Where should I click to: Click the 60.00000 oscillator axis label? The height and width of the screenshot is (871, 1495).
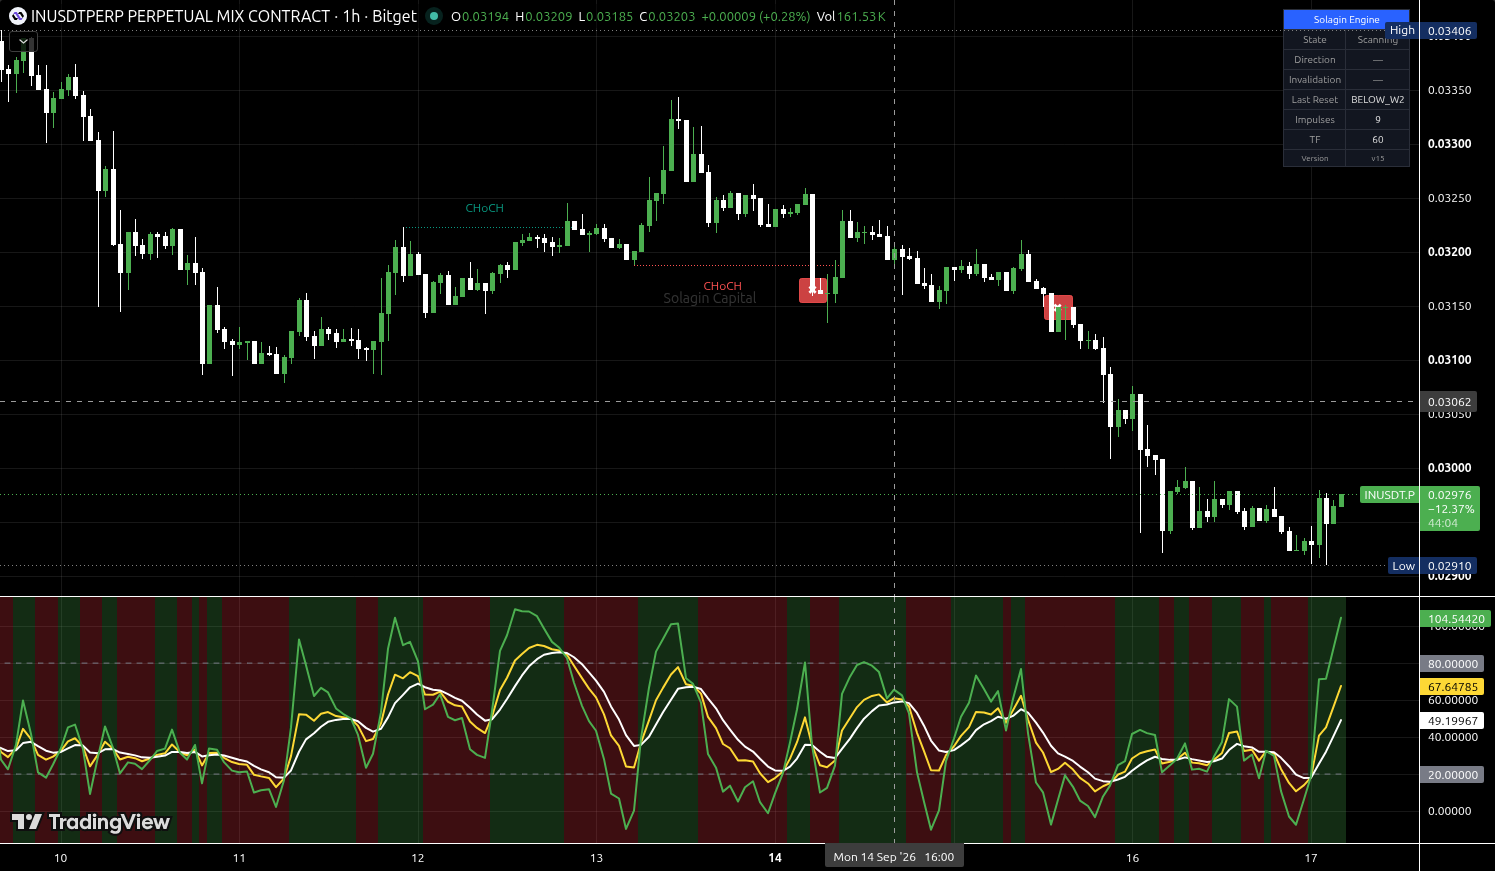1452,701
